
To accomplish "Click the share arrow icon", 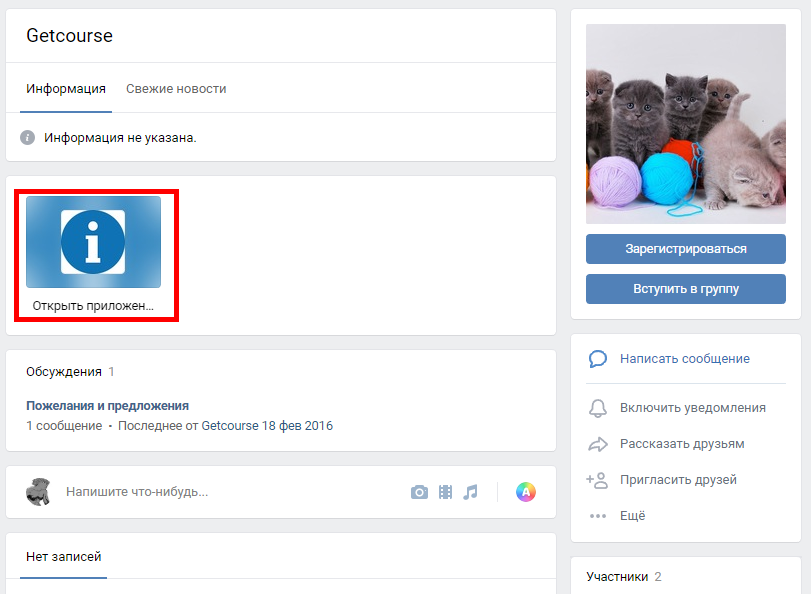I will tap(598, 444).
